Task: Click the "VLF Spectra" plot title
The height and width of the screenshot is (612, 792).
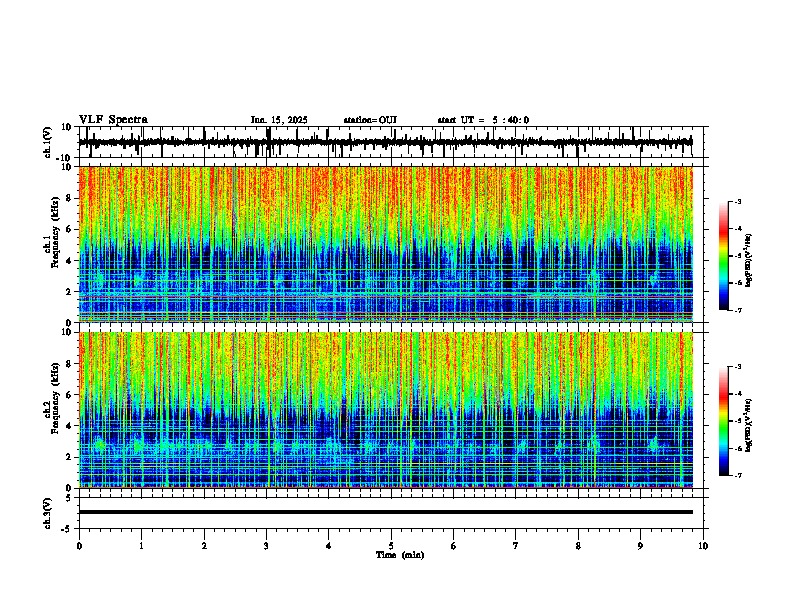Action: tap(113, 120)
